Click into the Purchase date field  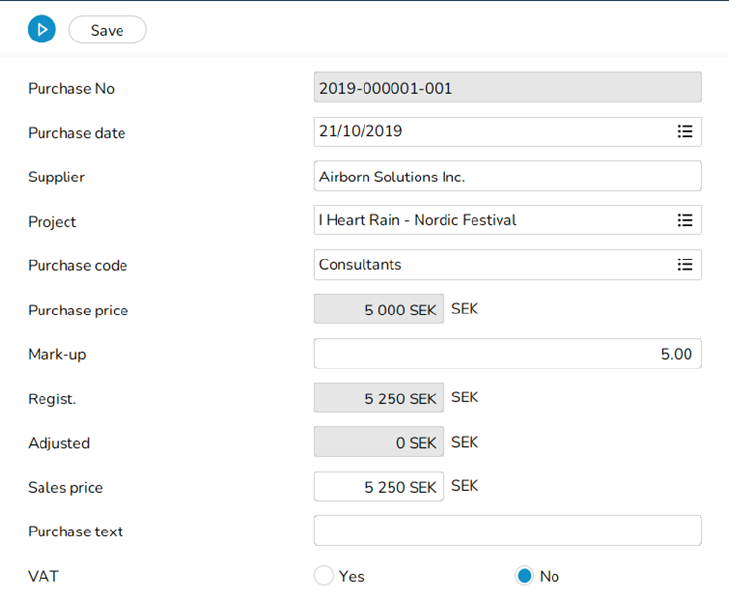(490, 132)
